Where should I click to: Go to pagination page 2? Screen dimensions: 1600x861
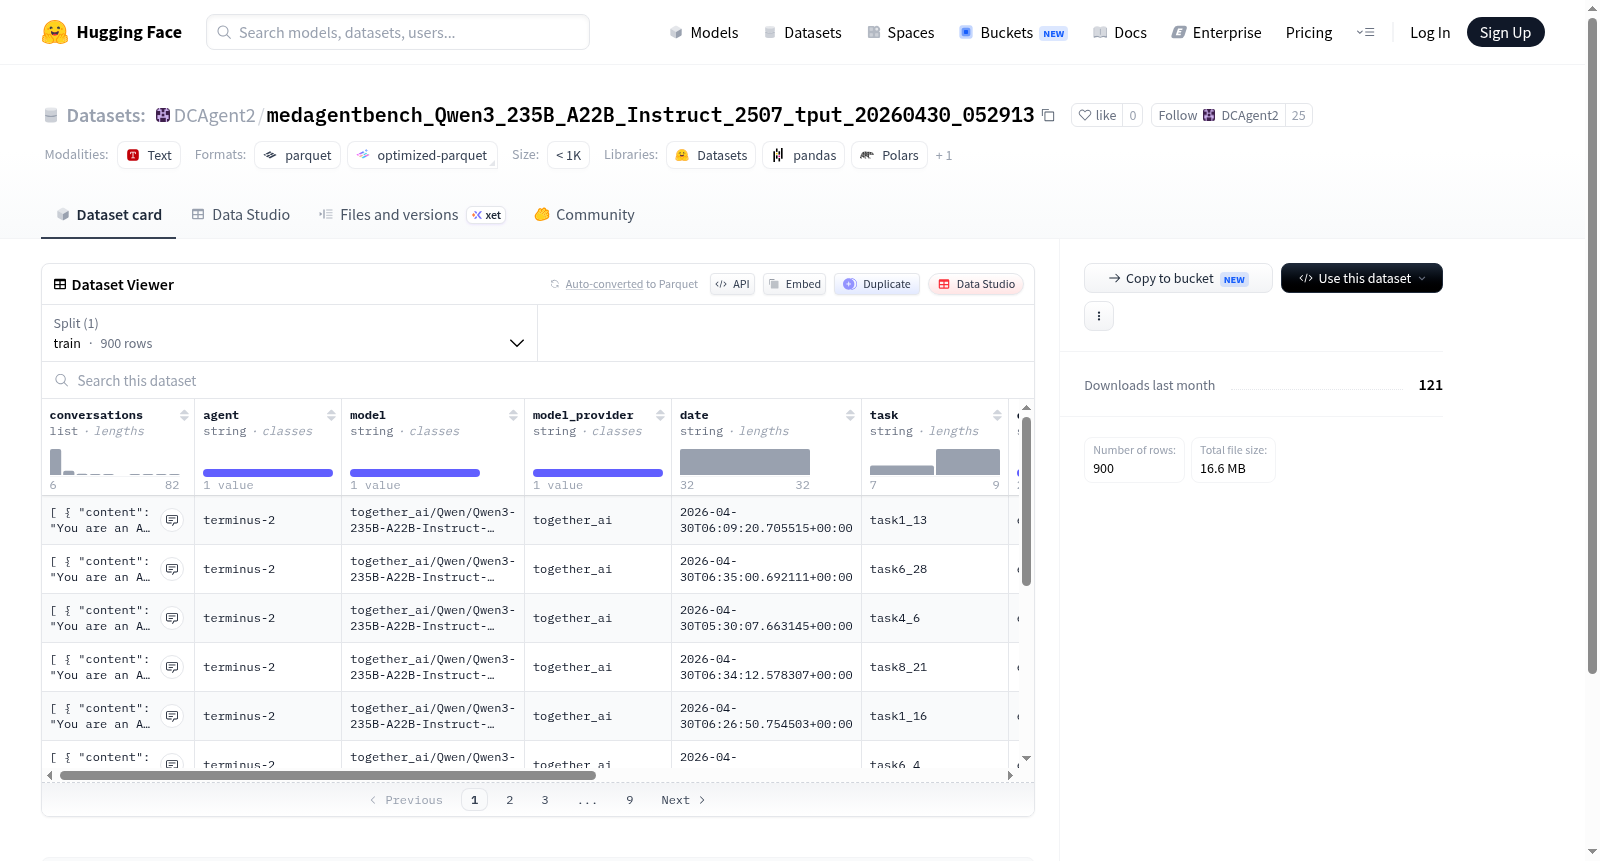[x=510, y=800]
